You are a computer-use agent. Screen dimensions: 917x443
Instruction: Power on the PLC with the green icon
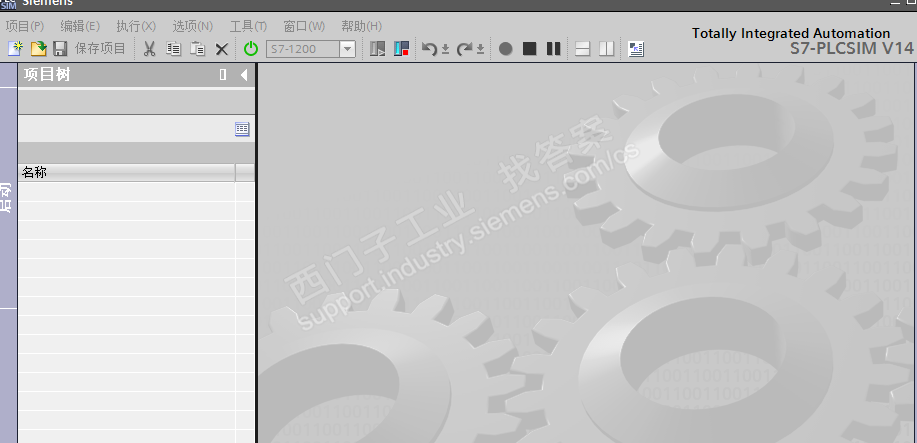251,49
